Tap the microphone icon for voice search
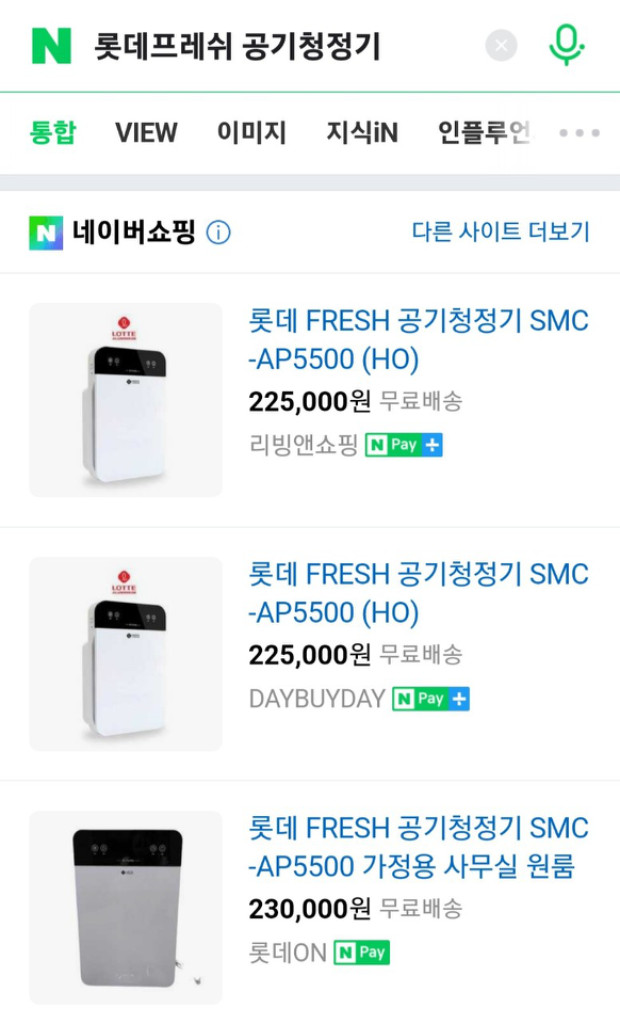Screen dimensions: 620x1024 [566, 46]
